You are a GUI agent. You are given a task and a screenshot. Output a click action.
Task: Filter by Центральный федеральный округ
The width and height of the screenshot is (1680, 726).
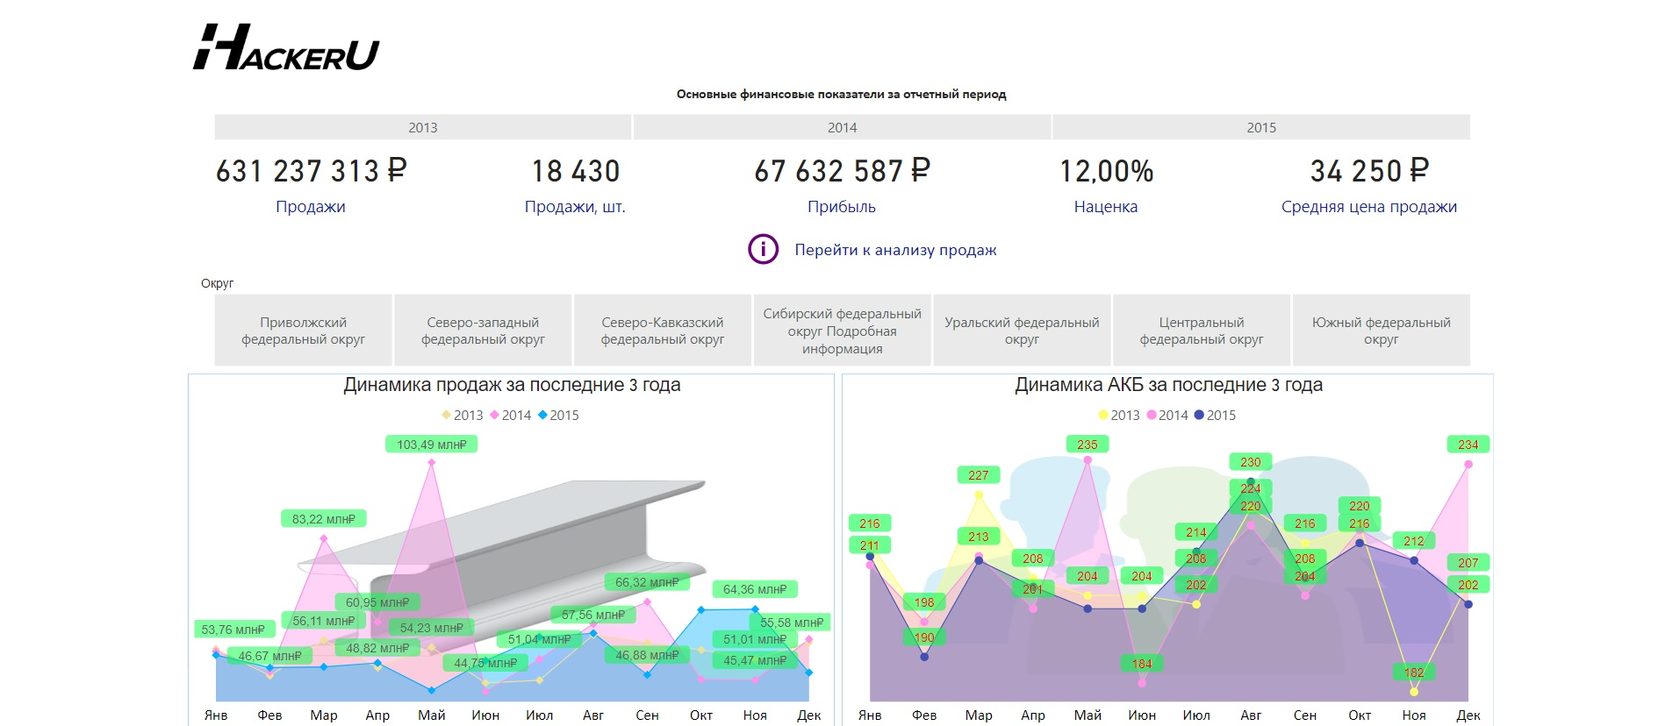click(1201, 330)
